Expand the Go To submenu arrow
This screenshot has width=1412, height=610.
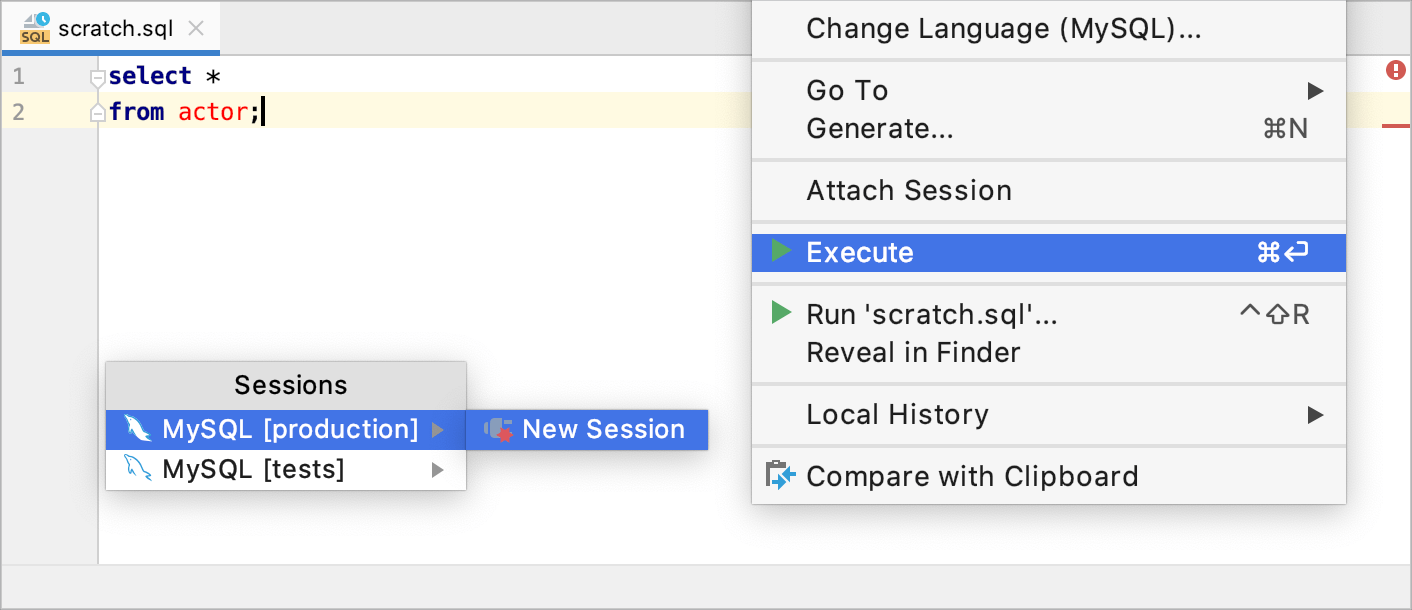point(1314,90)
